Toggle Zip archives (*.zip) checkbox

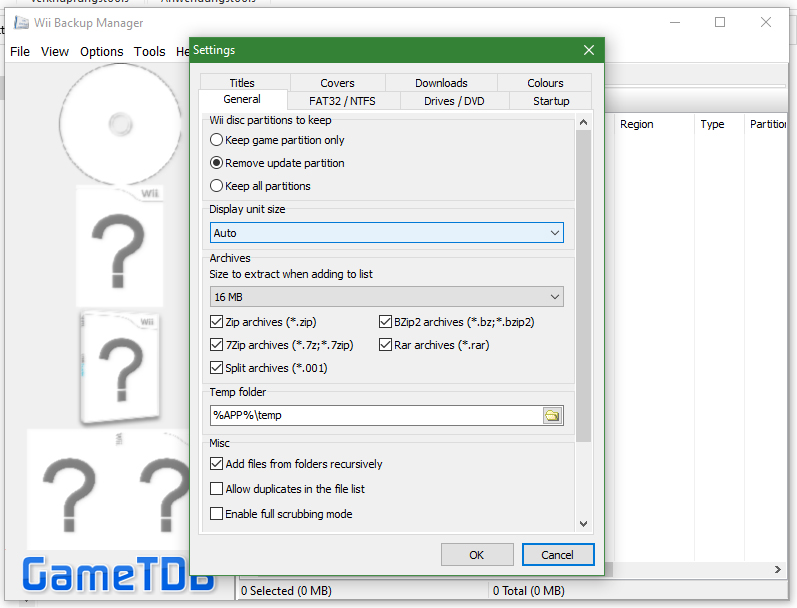[x=263, y=322]
